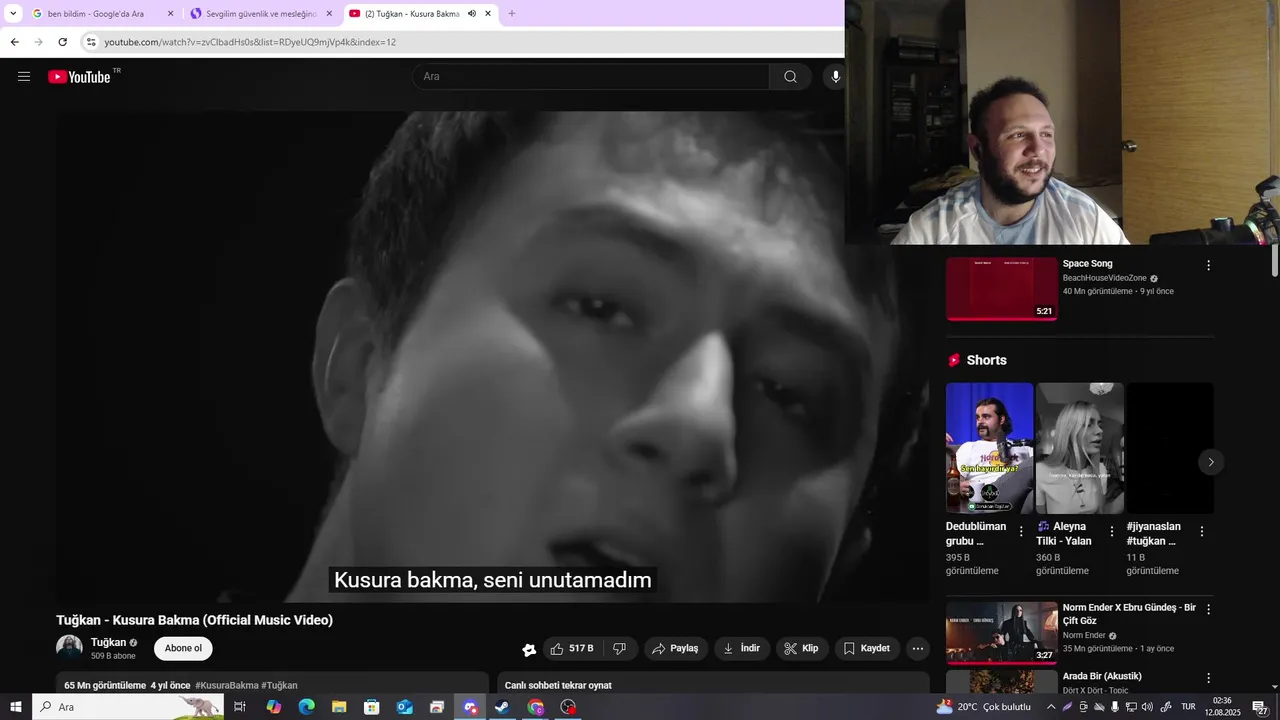Viewport: 1280px width, 720px height.
Task: Open the Tuğkan channel name link
Action: pos(108,642)
